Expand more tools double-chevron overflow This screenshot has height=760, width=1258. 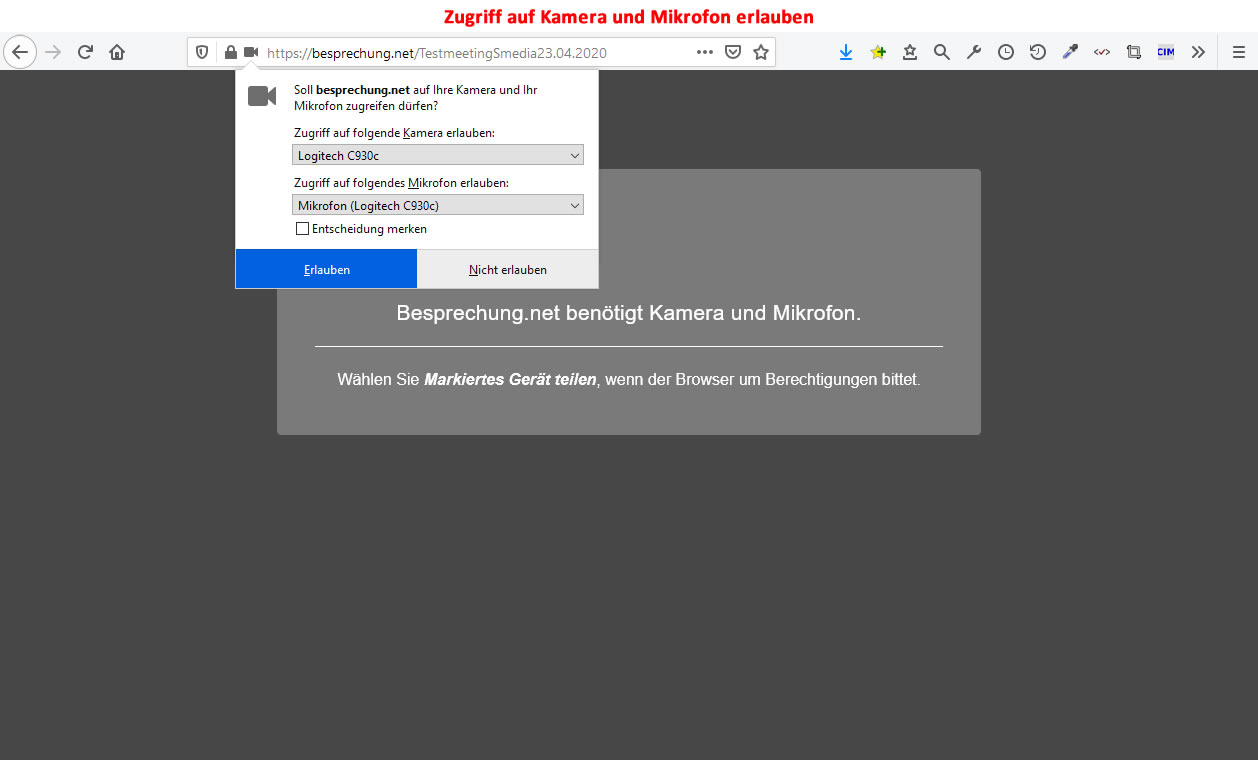(1198, 52)
